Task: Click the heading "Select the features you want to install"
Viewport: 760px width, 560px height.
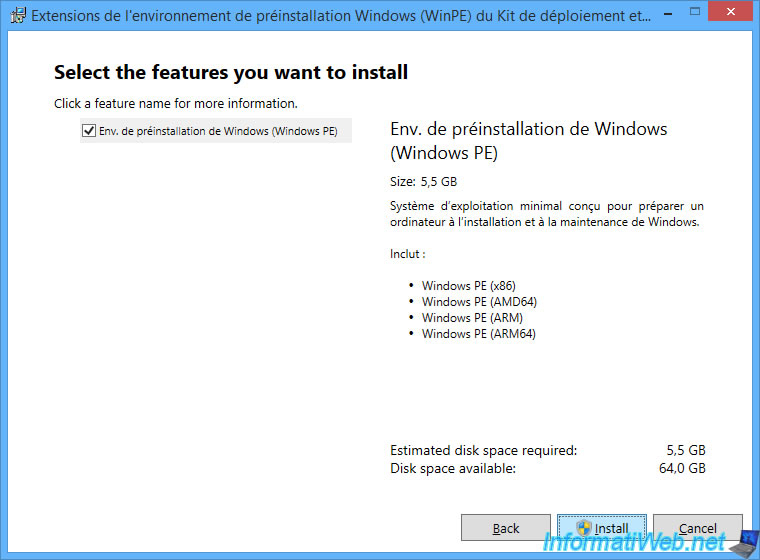Action: [231, 72]
